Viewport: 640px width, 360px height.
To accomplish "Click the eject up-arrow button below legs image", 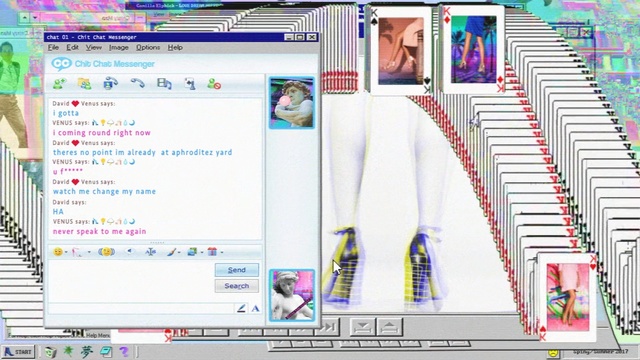I will (389, 327).
